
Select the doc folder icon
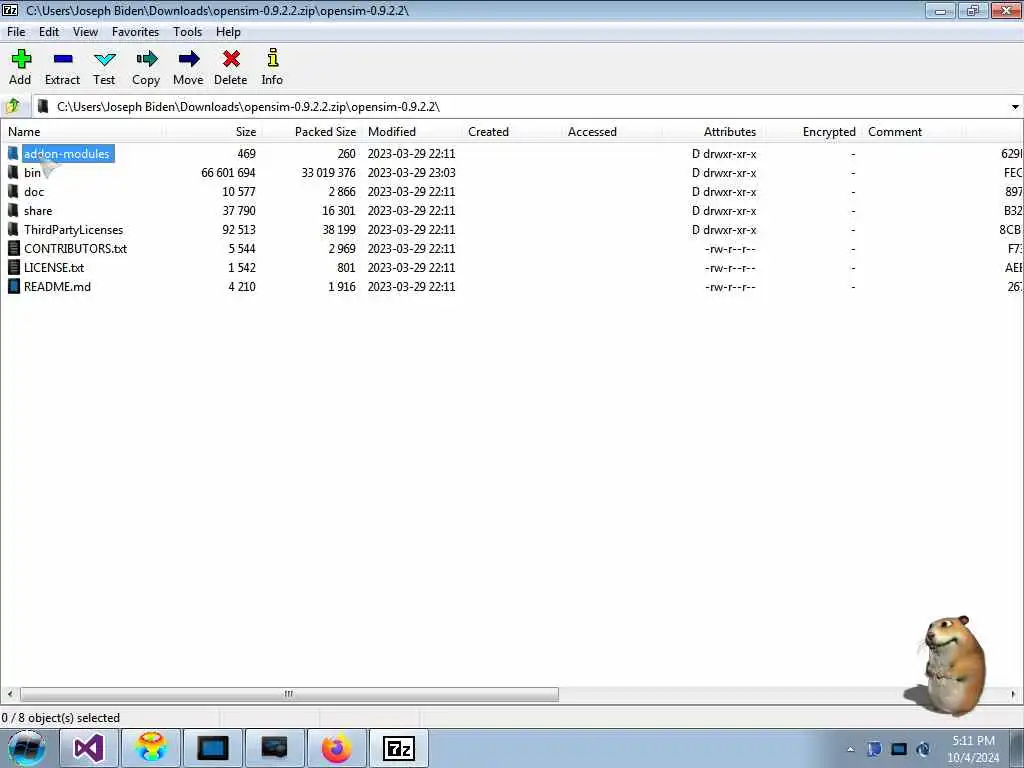pyautogui.click(x=13, y=191)
